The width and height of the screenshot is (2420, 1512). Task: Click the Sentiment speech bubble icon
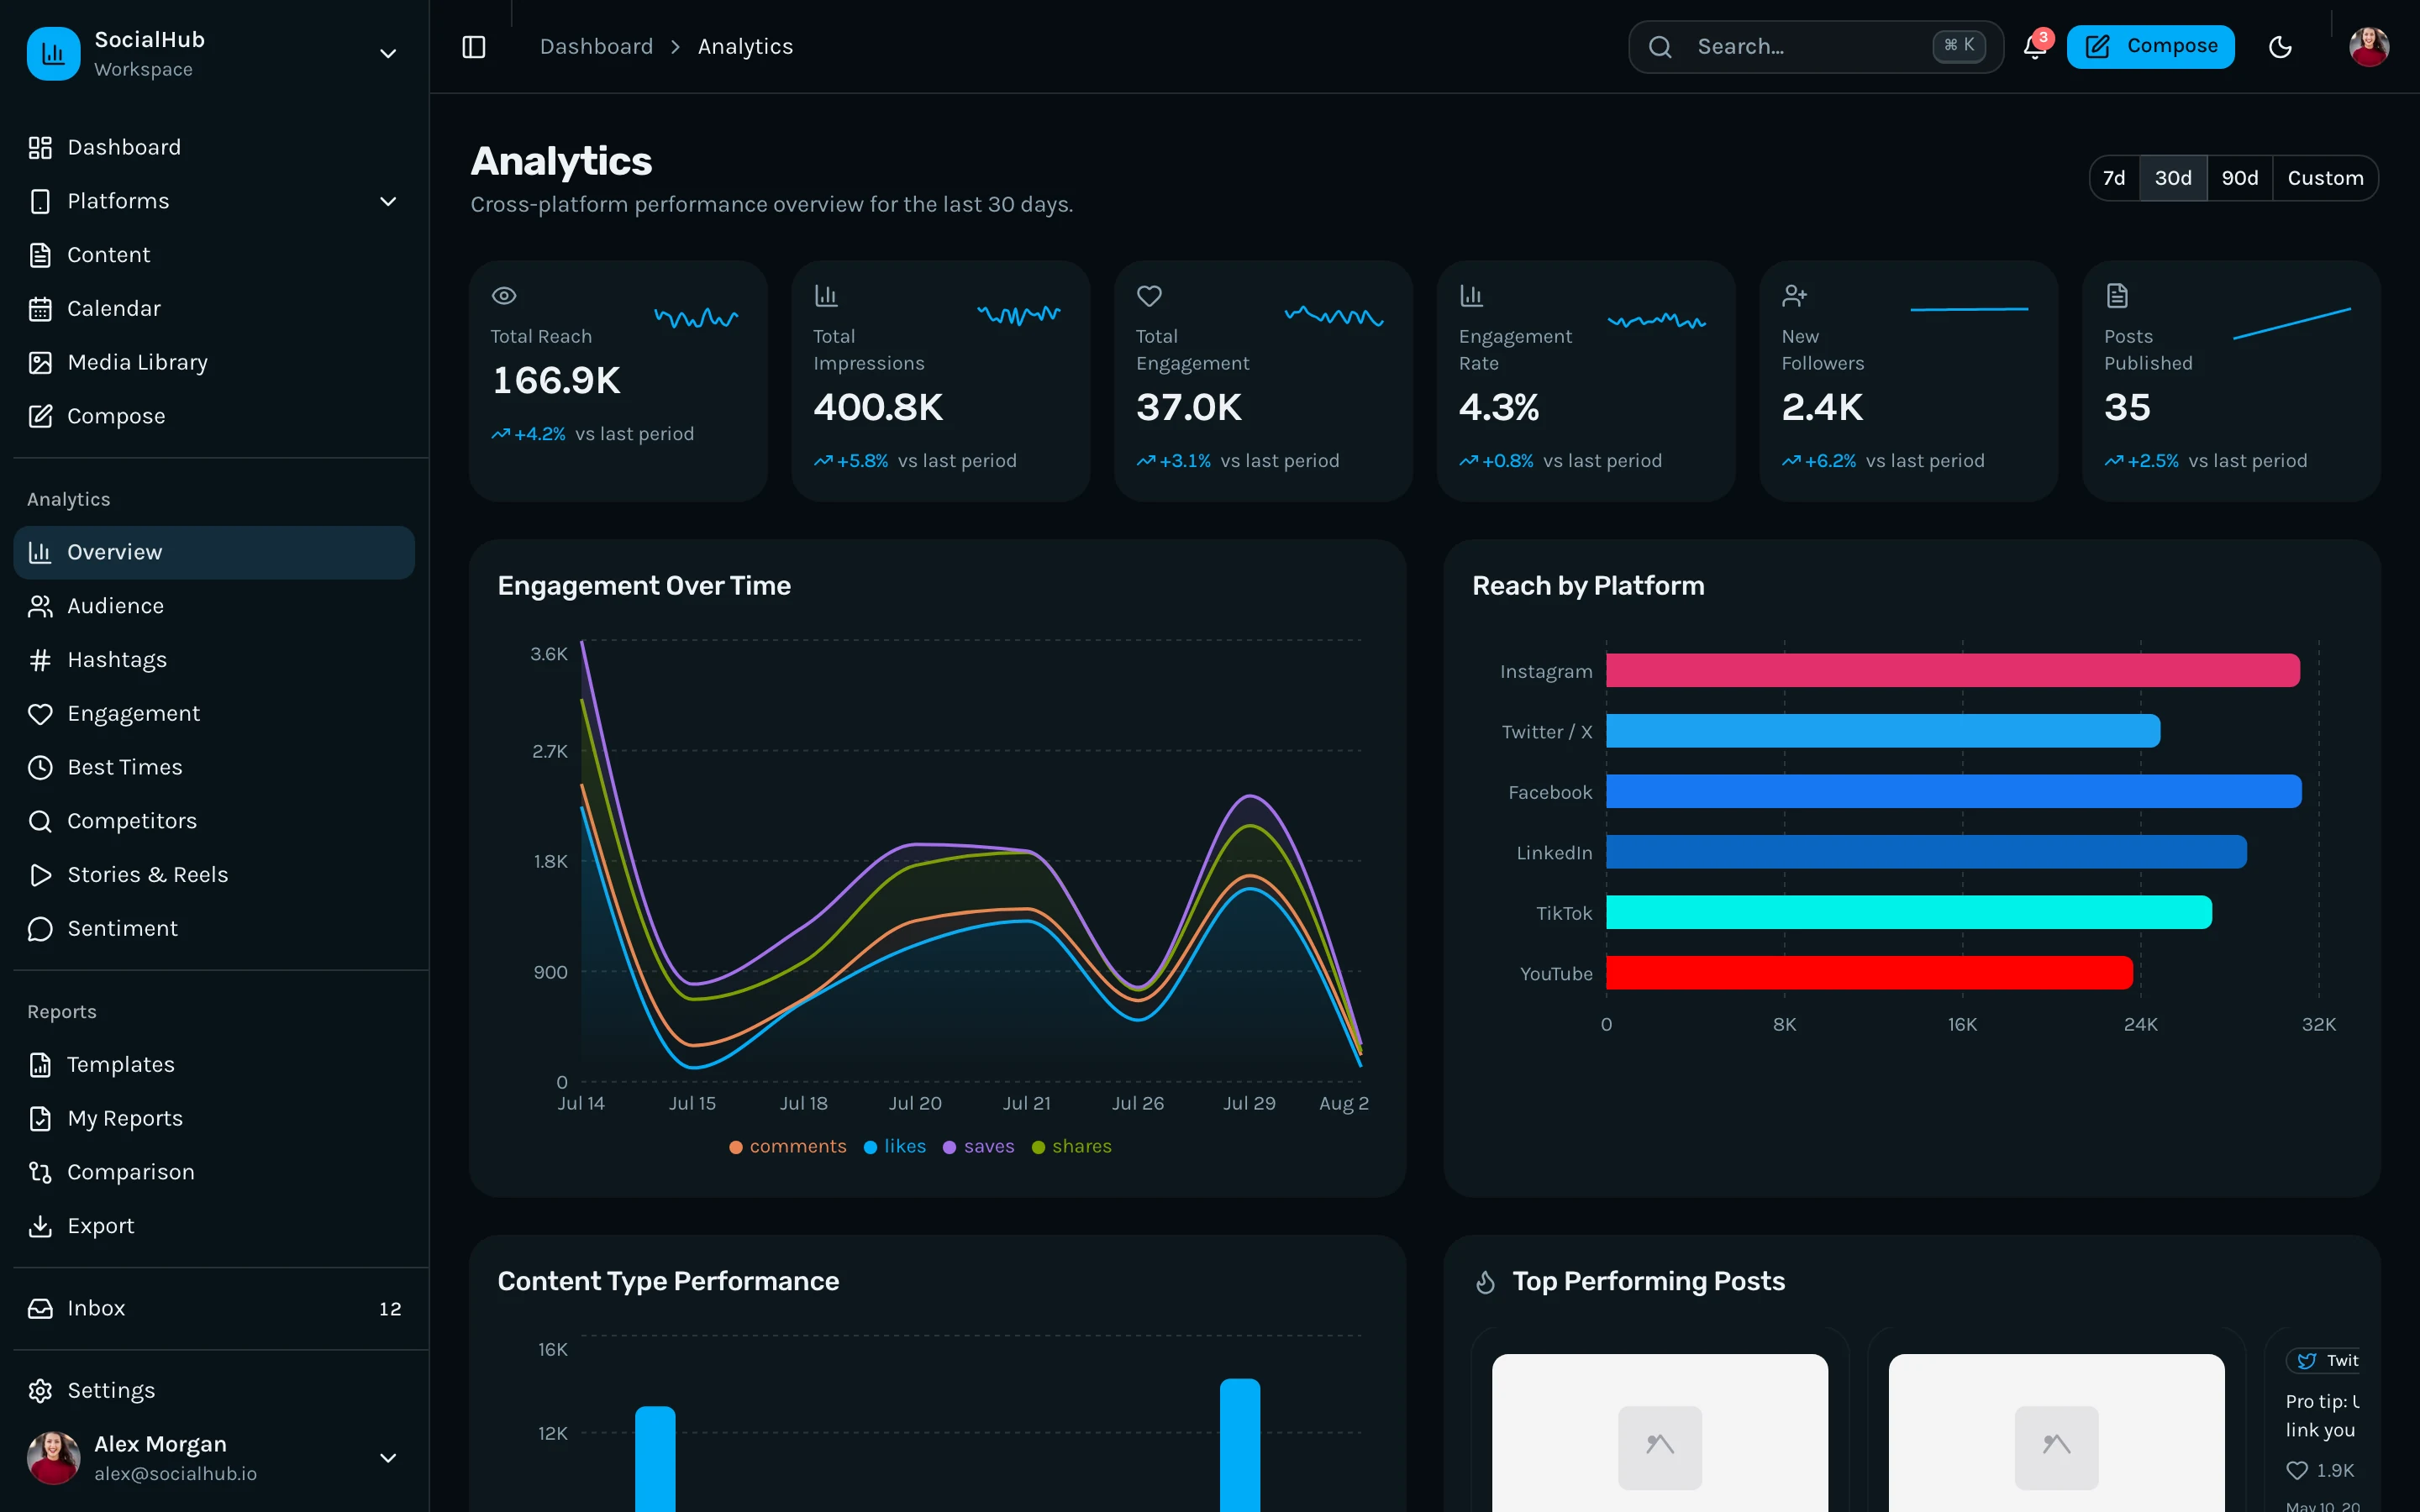(x=40, y=929)
